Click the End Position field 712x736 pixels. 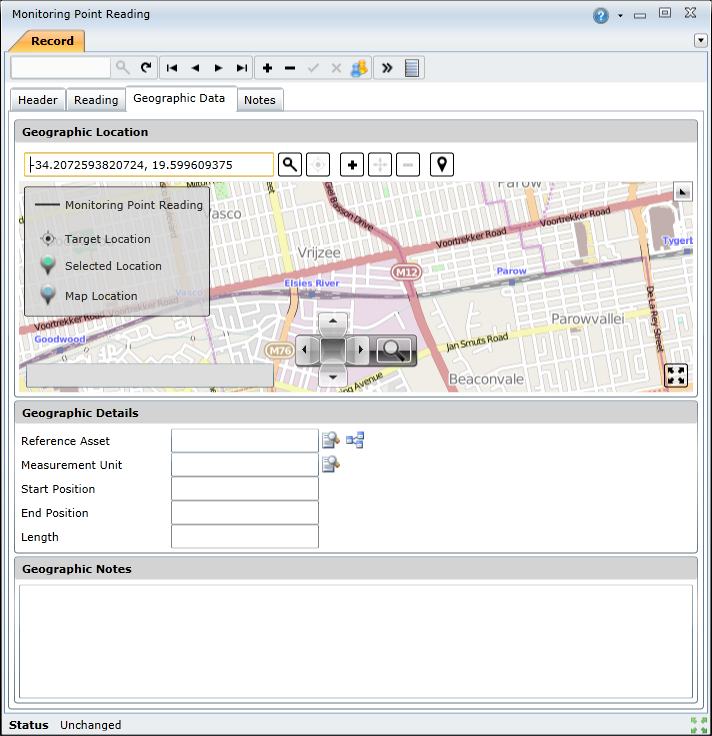click(x=245, y=513)
